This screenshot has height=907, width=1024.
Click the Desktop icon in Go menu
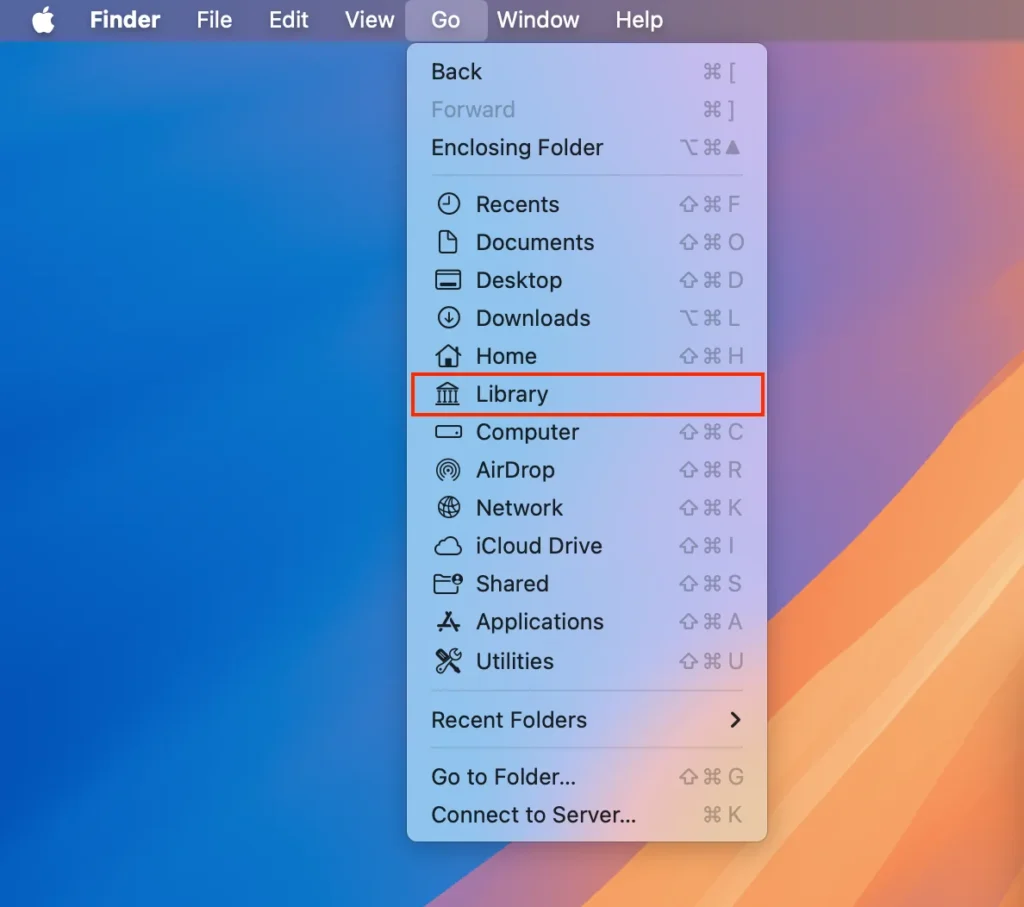[x=448, y=280]
